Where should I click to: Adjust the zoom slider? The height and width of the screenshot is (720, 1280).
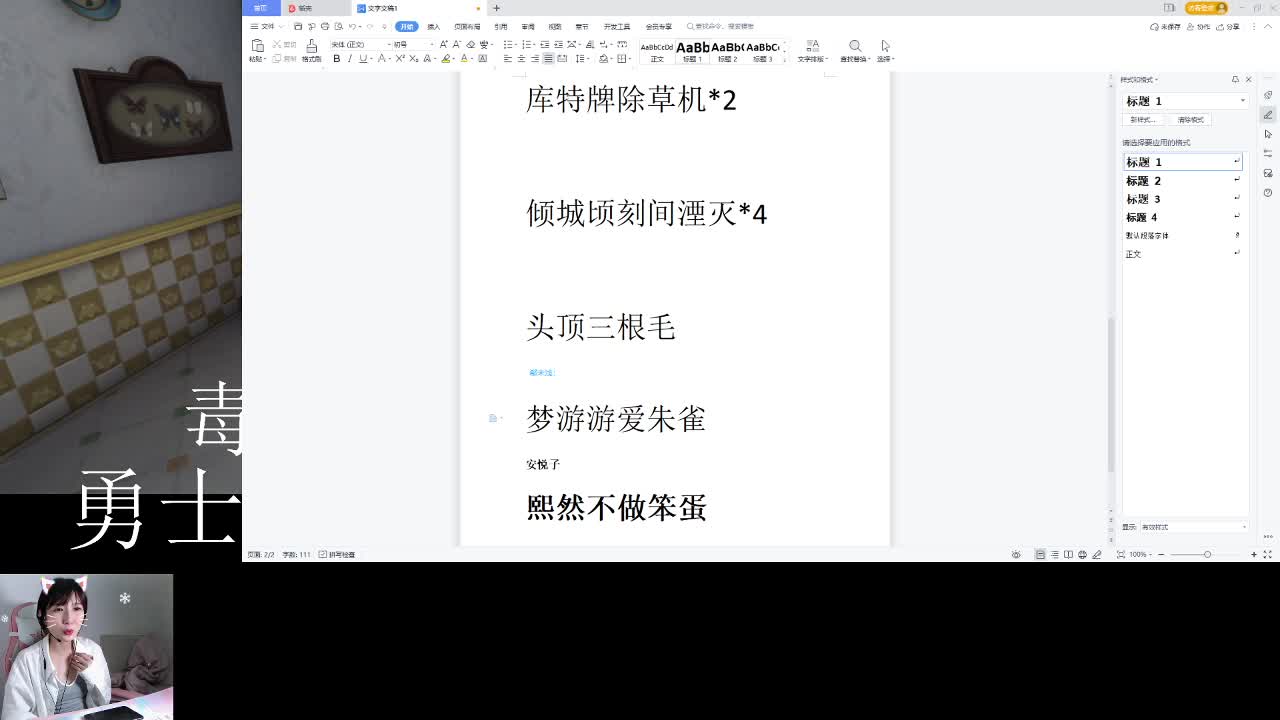coord(1207,554)
